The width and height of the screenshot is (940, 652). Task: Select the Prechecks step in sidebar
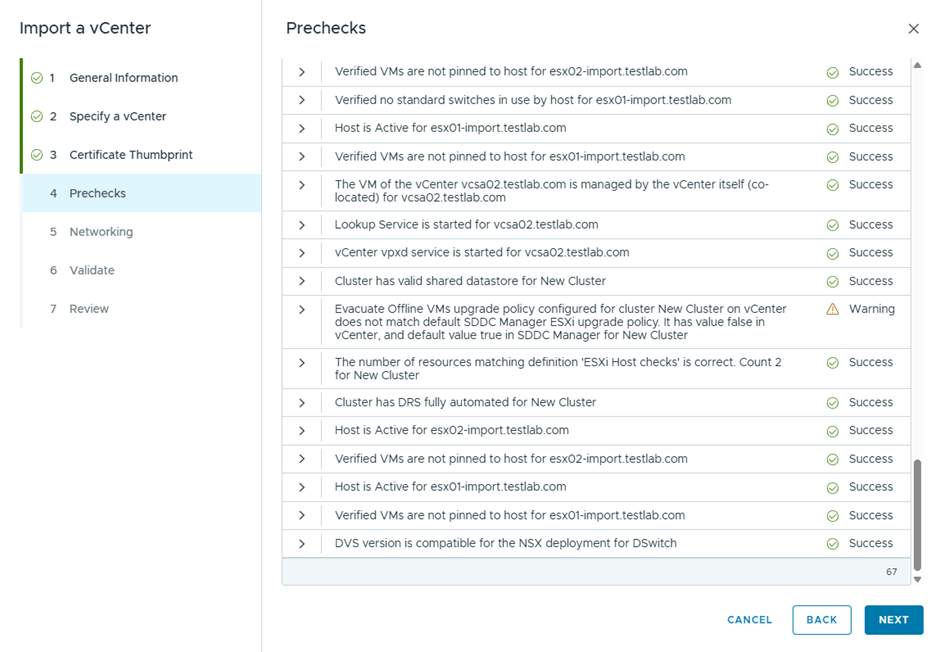pyautogui.click(x=97, y=193)
